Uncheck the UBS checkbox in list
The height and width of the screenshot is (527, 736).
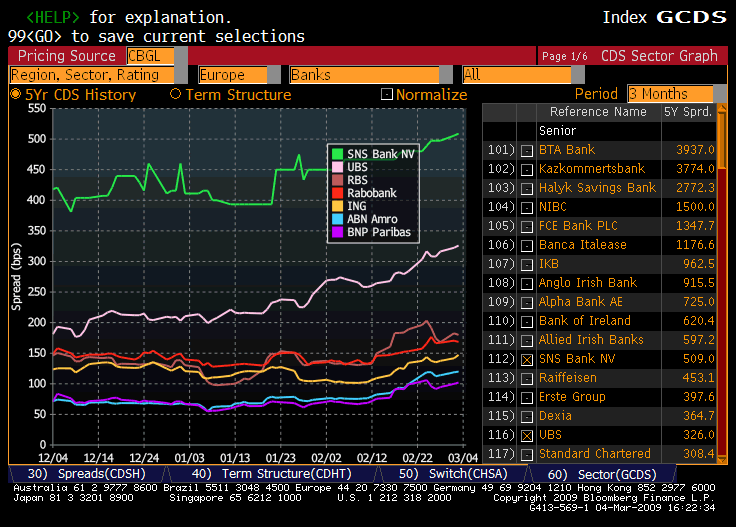point(527,435)
